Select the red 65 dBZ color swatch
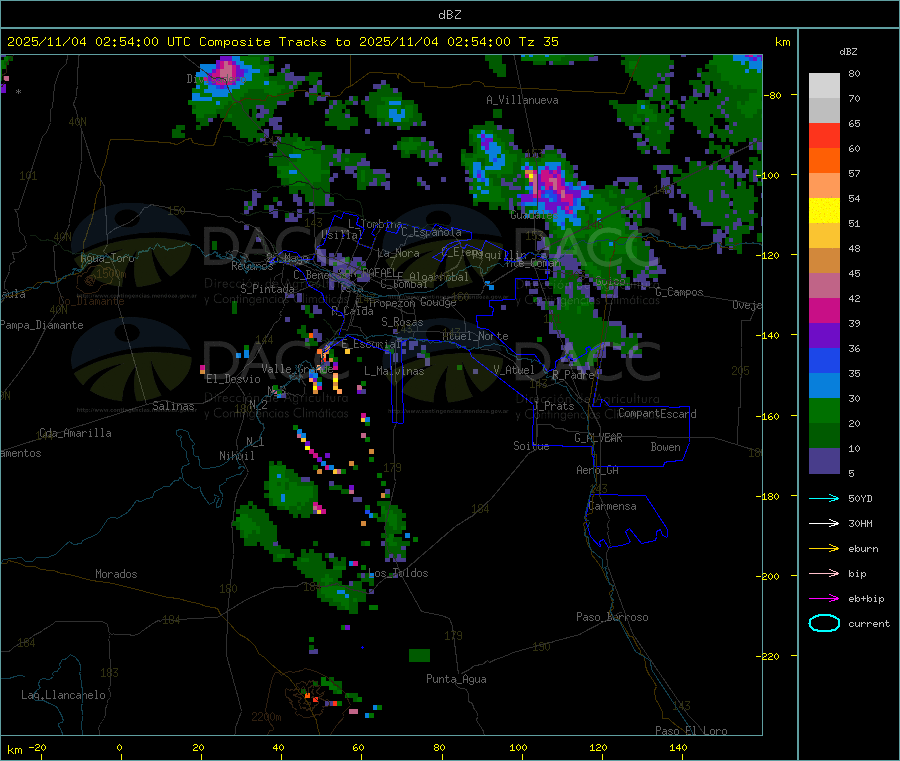 [824, 135]
